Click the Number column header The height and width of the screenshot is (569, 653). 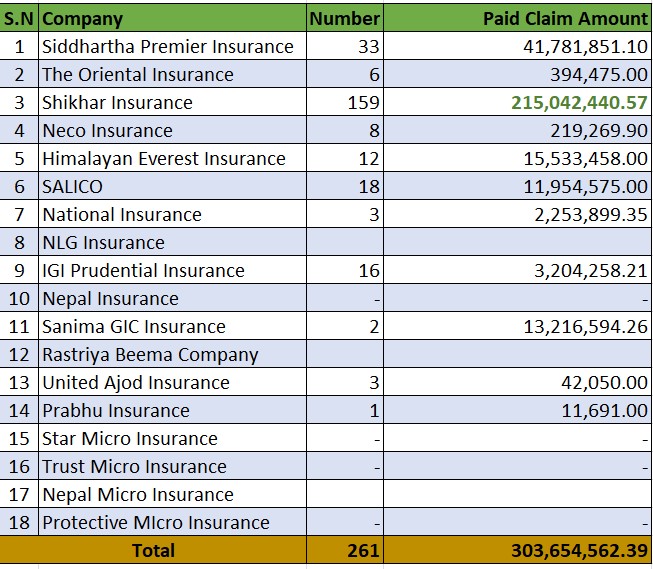344,19
